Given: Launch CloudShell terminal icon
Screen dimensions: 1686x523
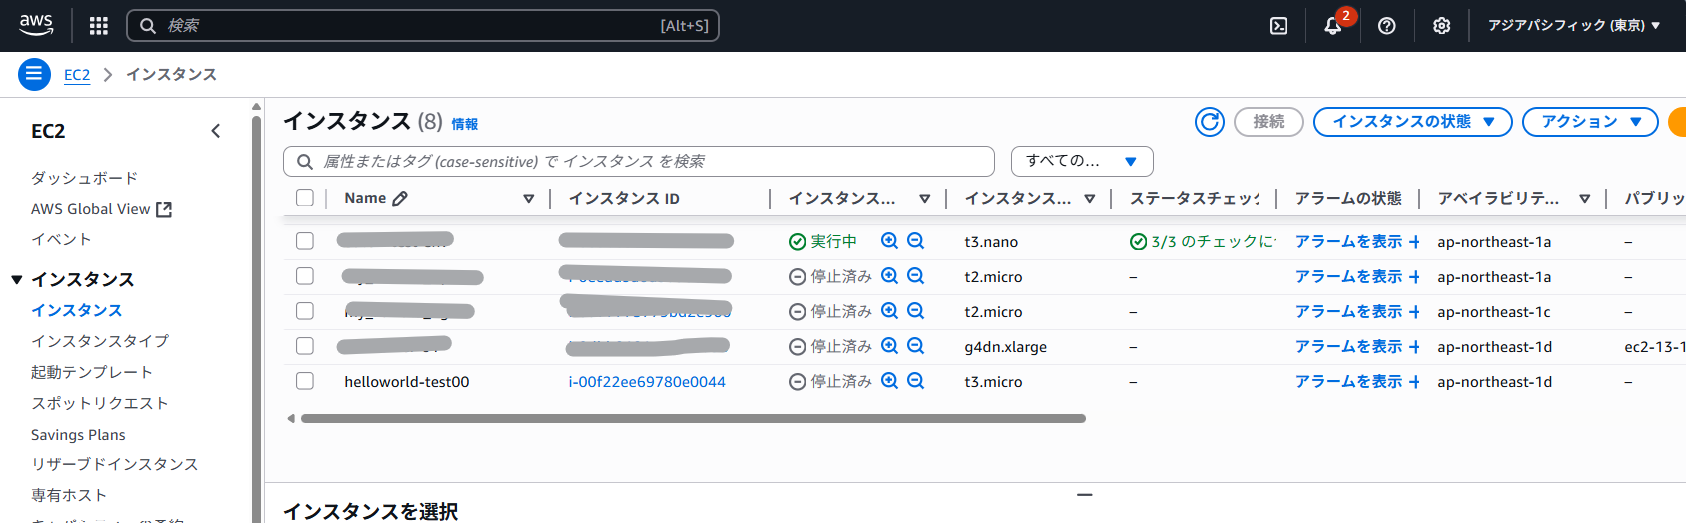Looking at the screenshot, I should 1278,26.
